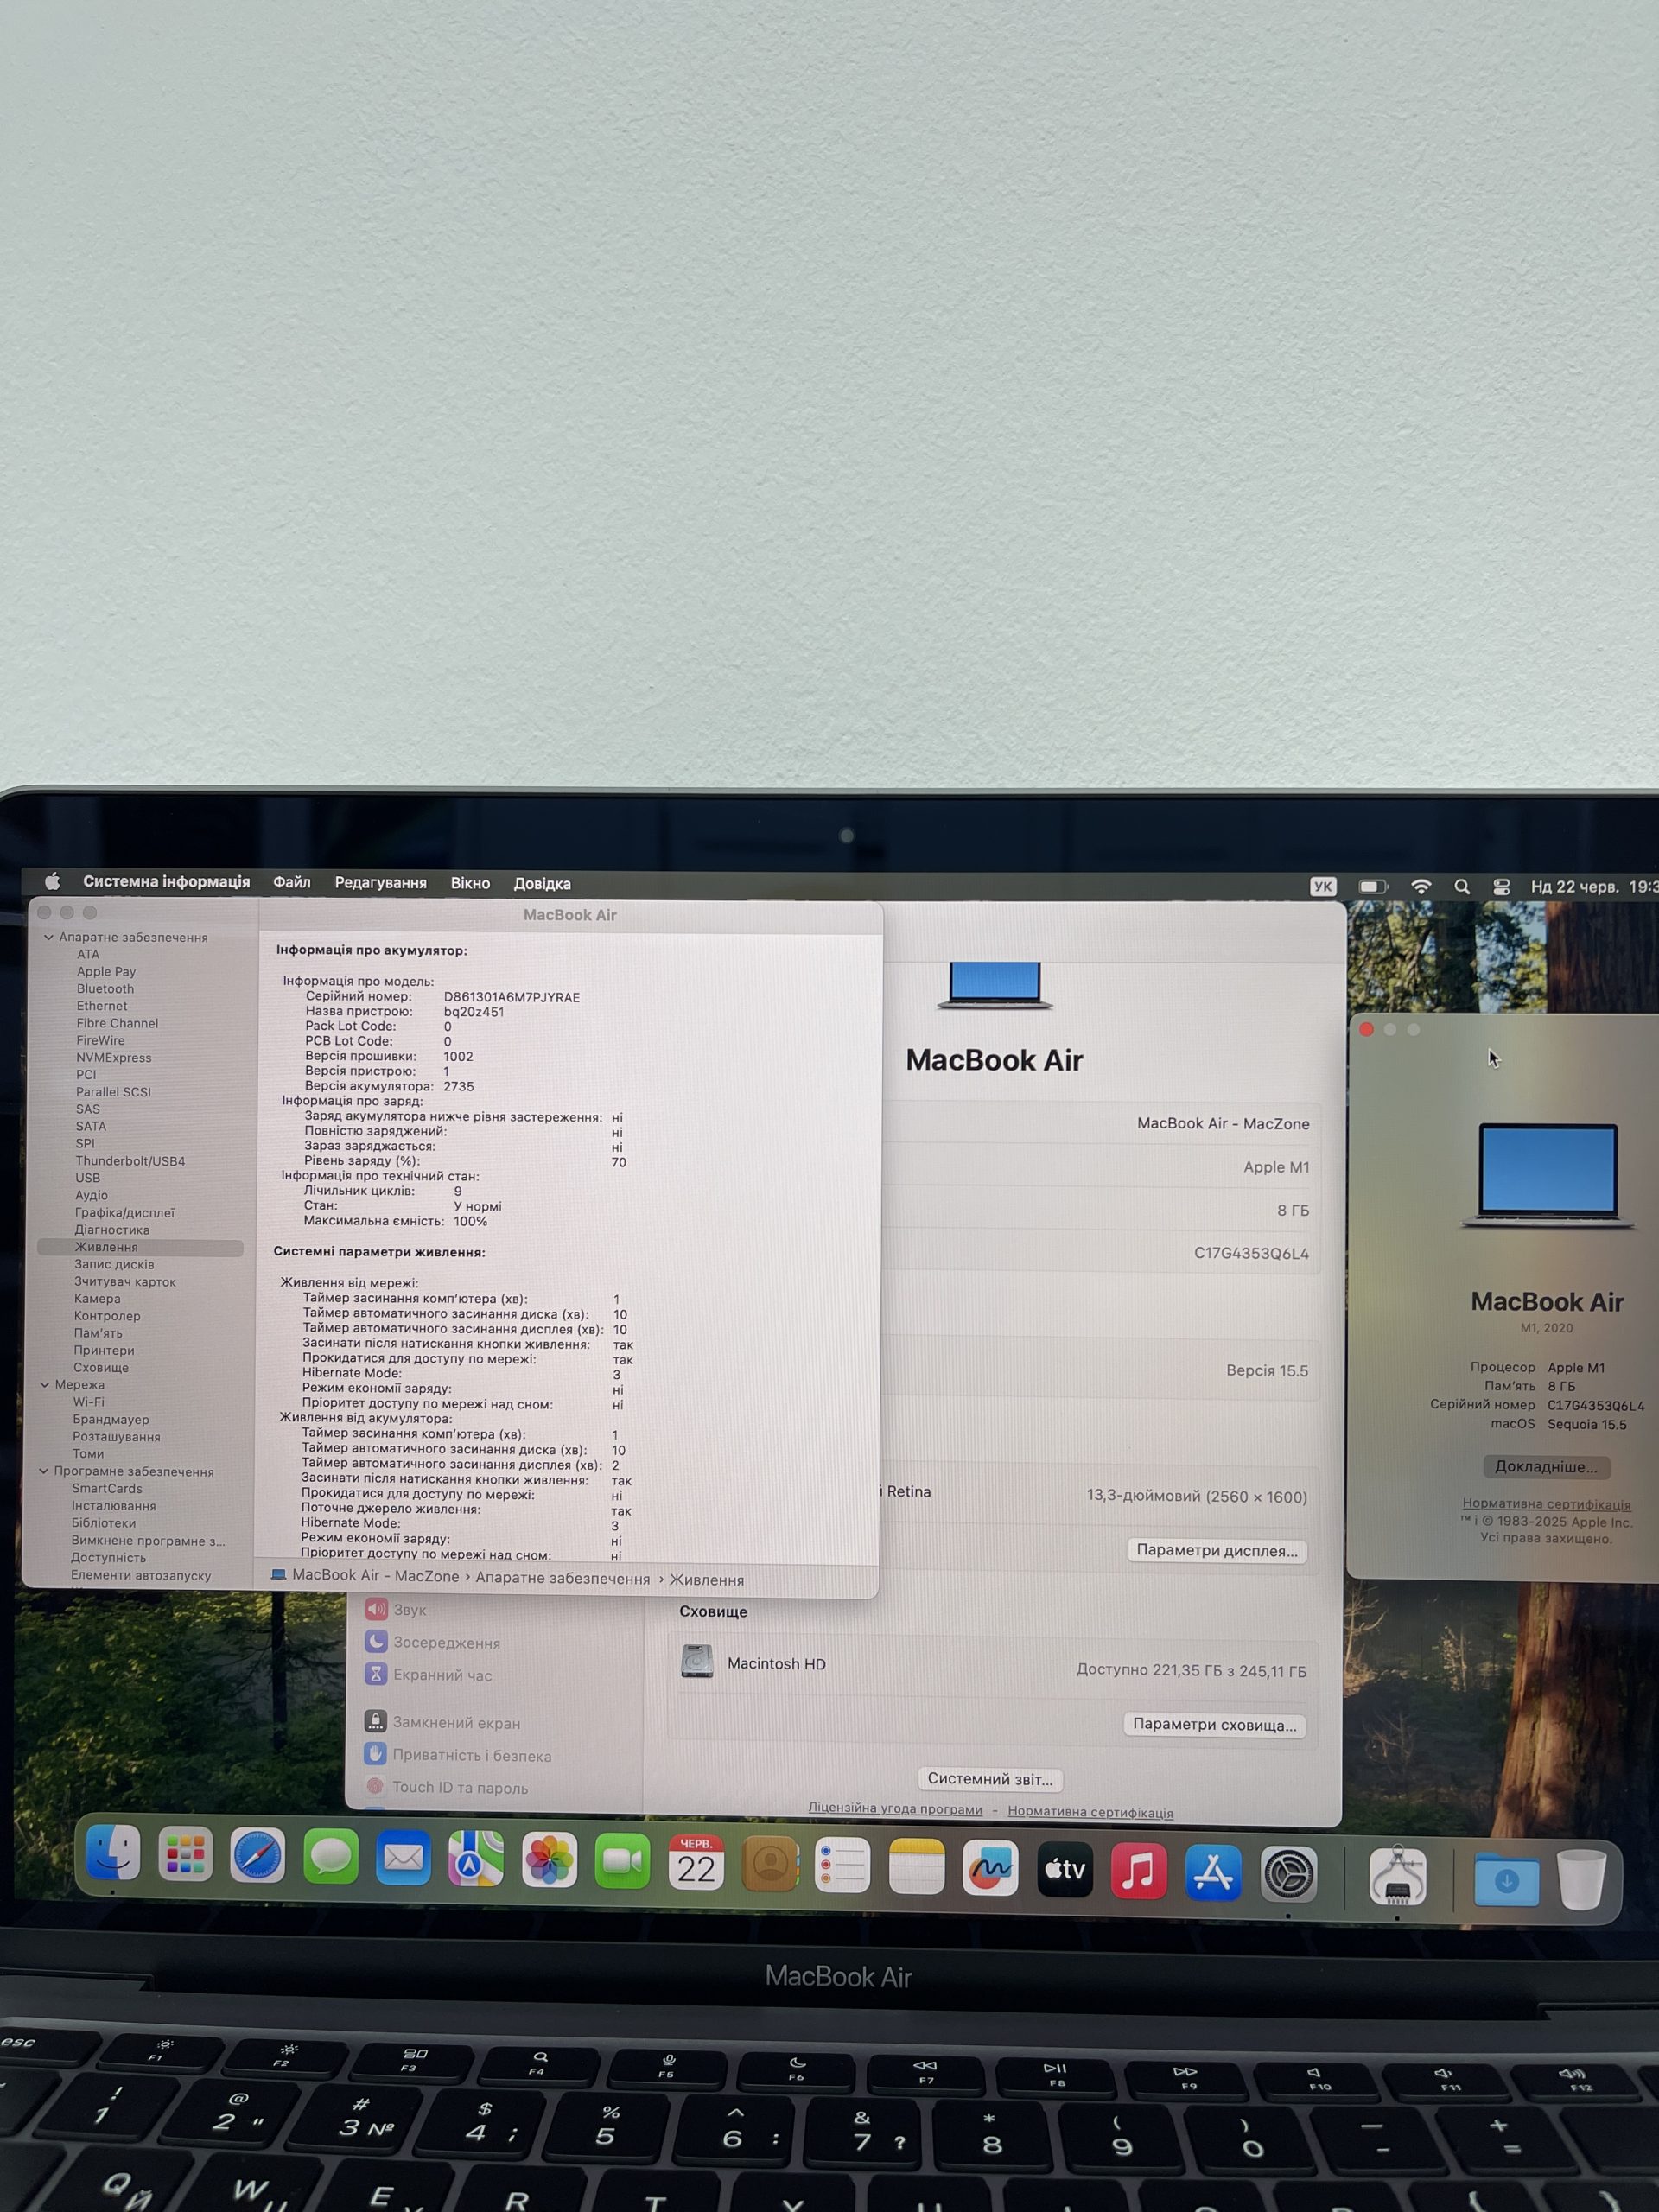Open Contacts app in the Dock

tap(770, 1864)
